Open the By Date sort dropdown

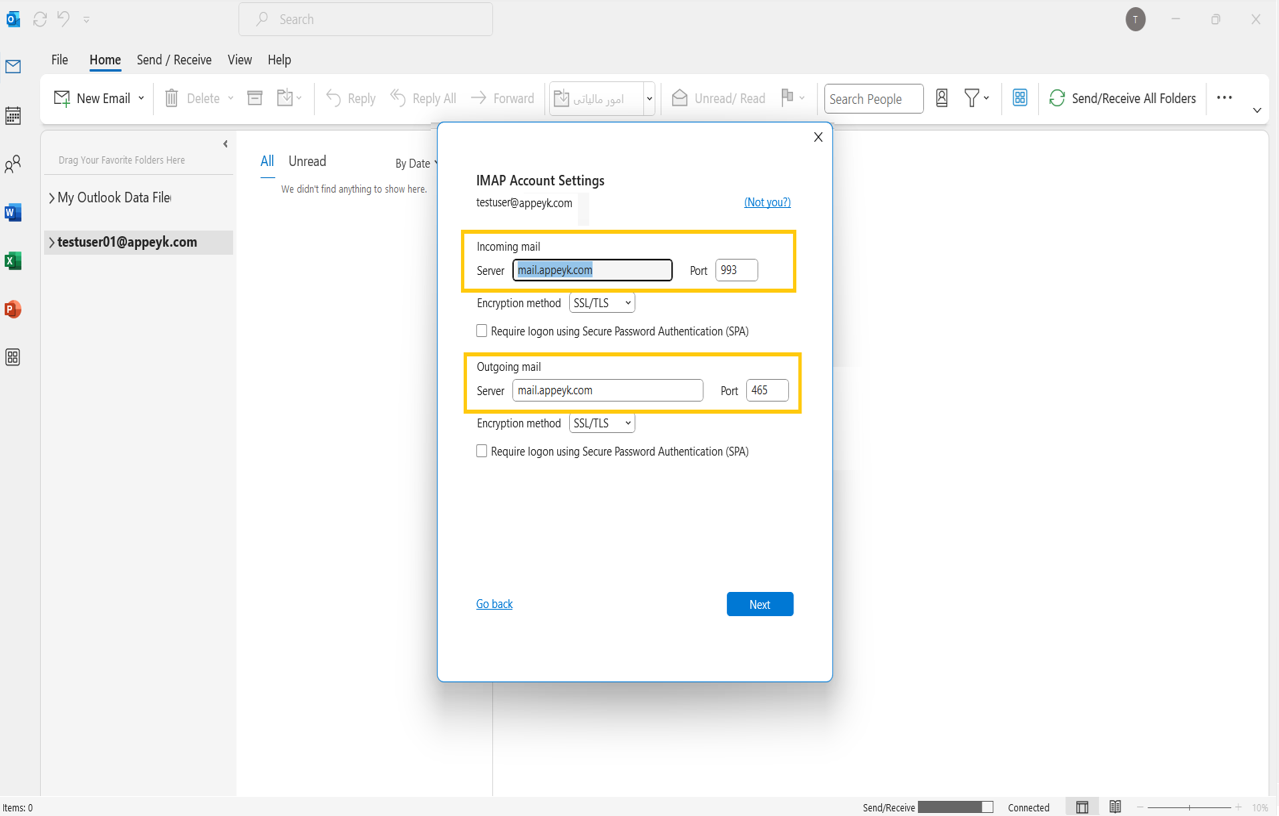pyautogui.click(x=416, y=163)
